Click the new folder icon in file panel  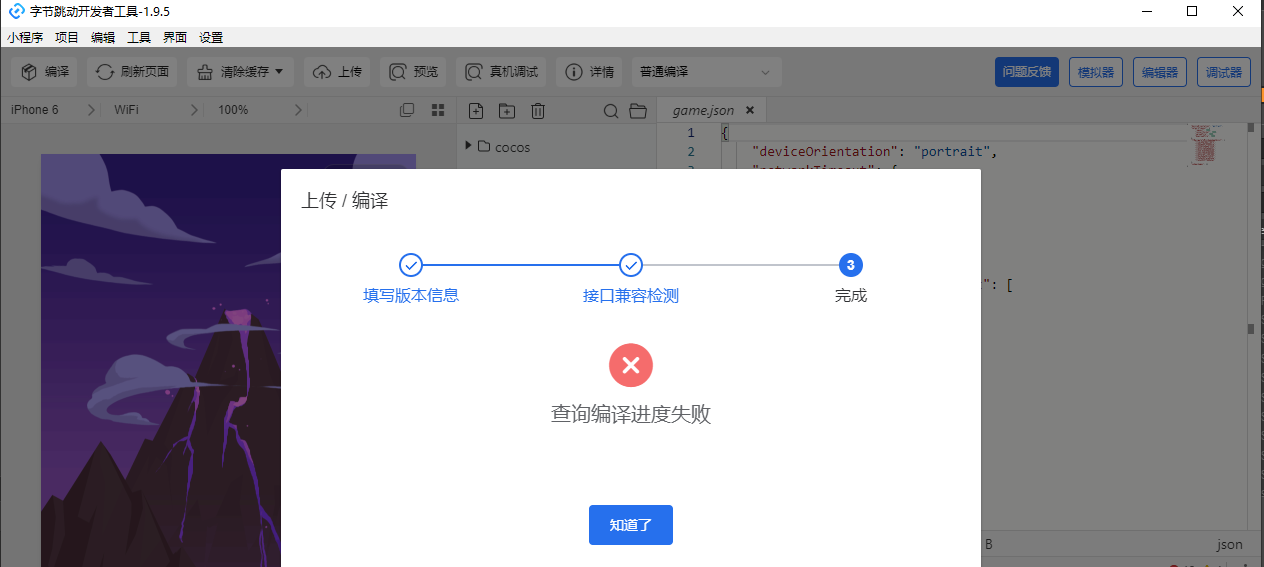tap(507, 110)
